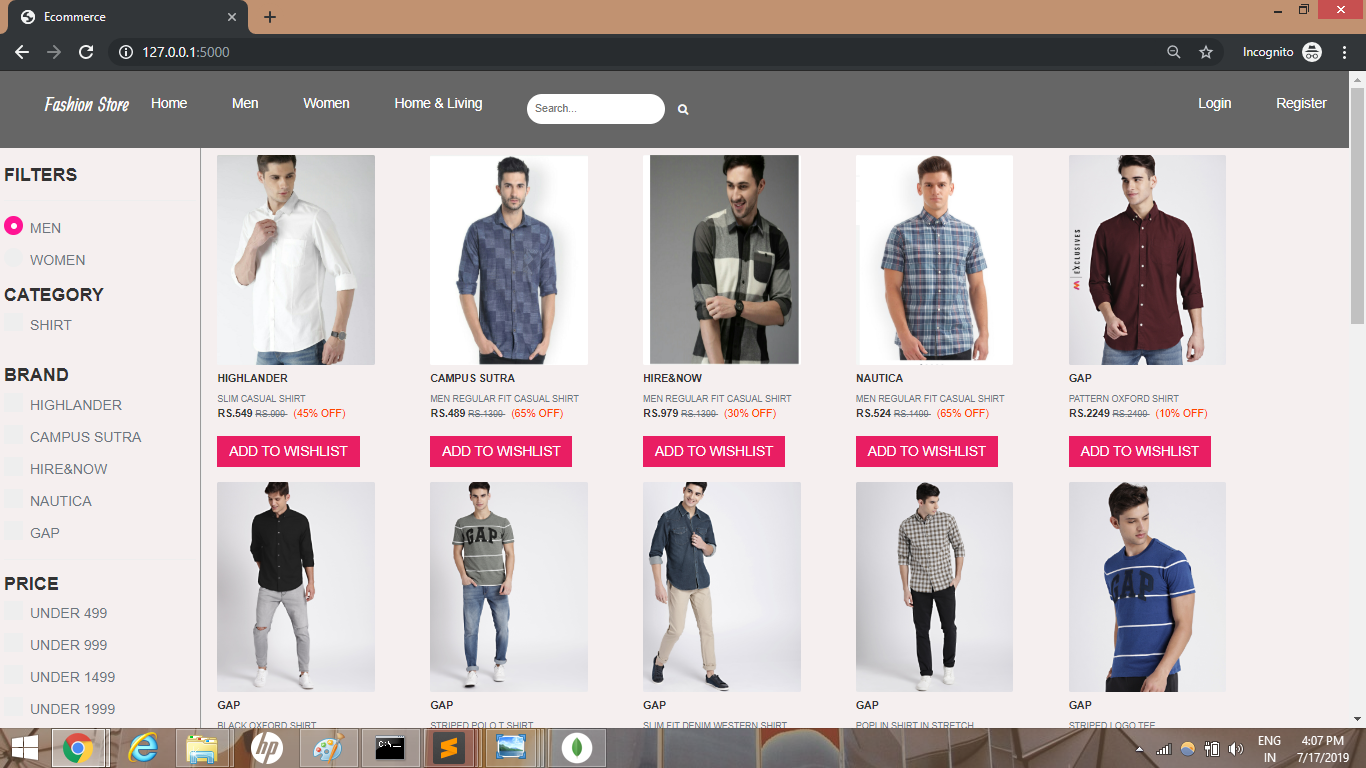Reload the page with the refresh icon
The image size is (1366, 768).
tap(86, 52)
